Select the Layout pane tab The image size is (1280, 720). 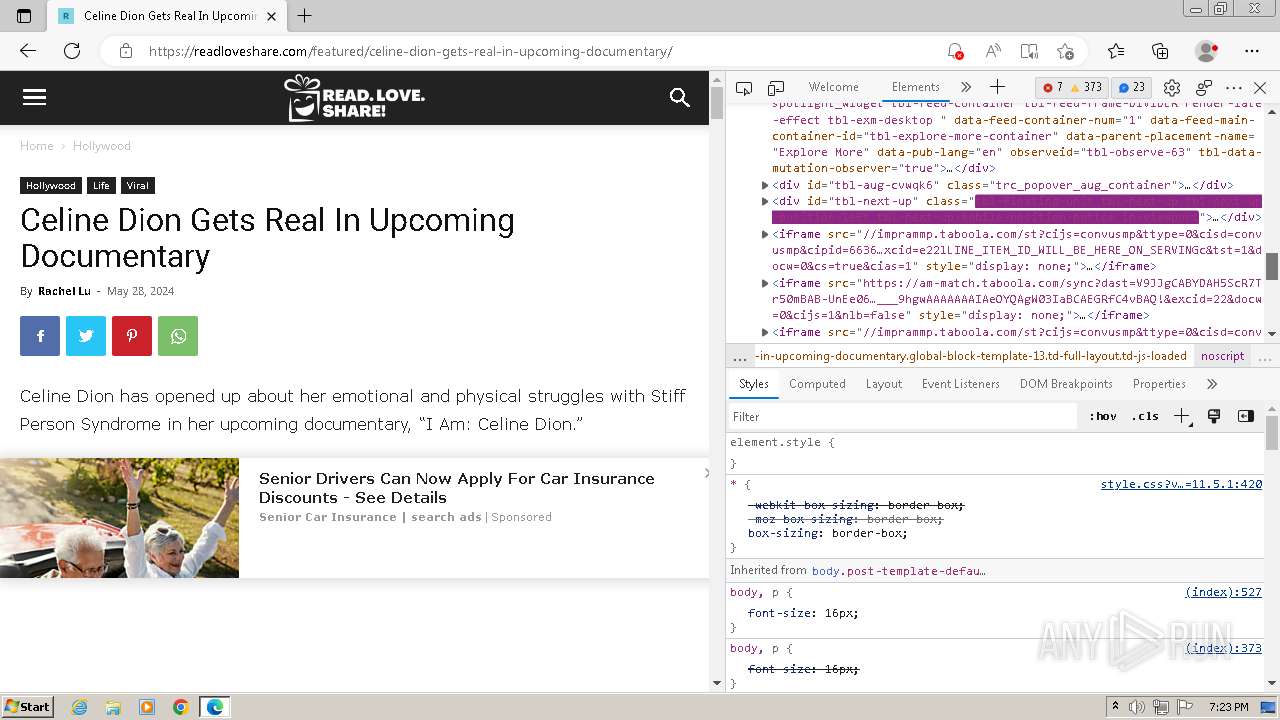click(884, 384)
